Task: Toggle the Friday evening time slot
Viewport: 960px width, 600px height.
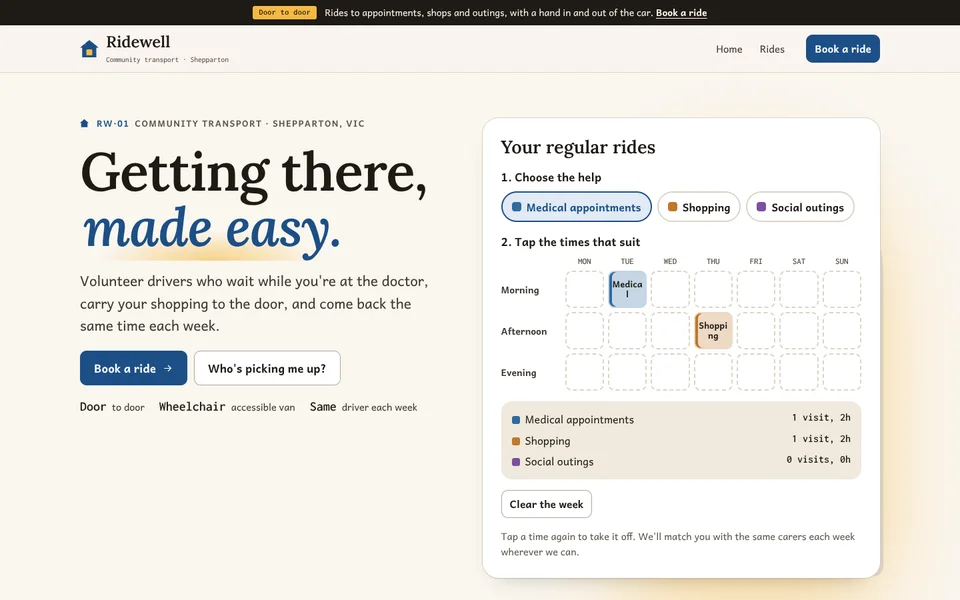Action: [756, 372]
